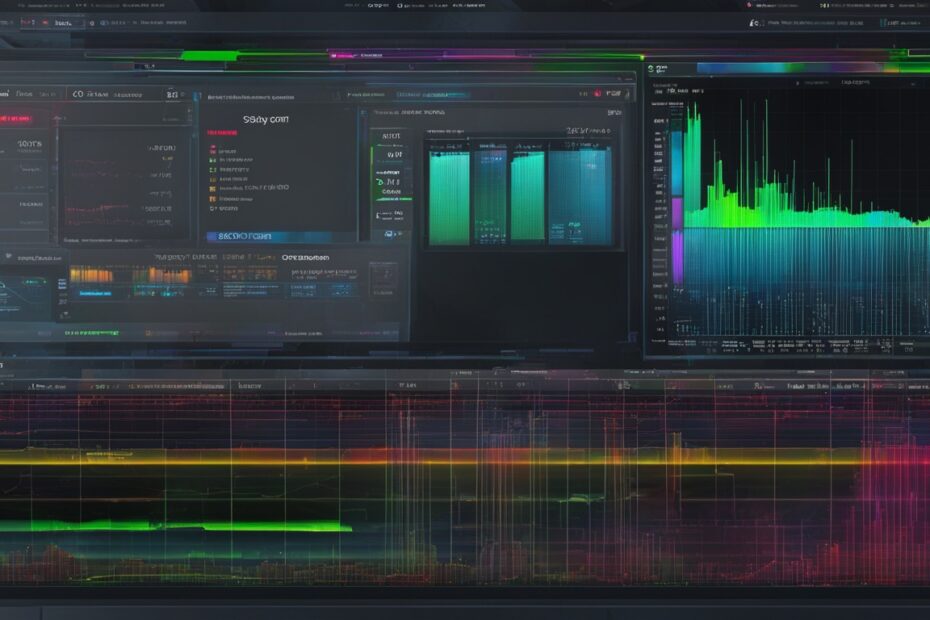930x620 pixels.
Task: Click the square thumbnail icon beside the Oscillation panel
Action: point(383,279)
